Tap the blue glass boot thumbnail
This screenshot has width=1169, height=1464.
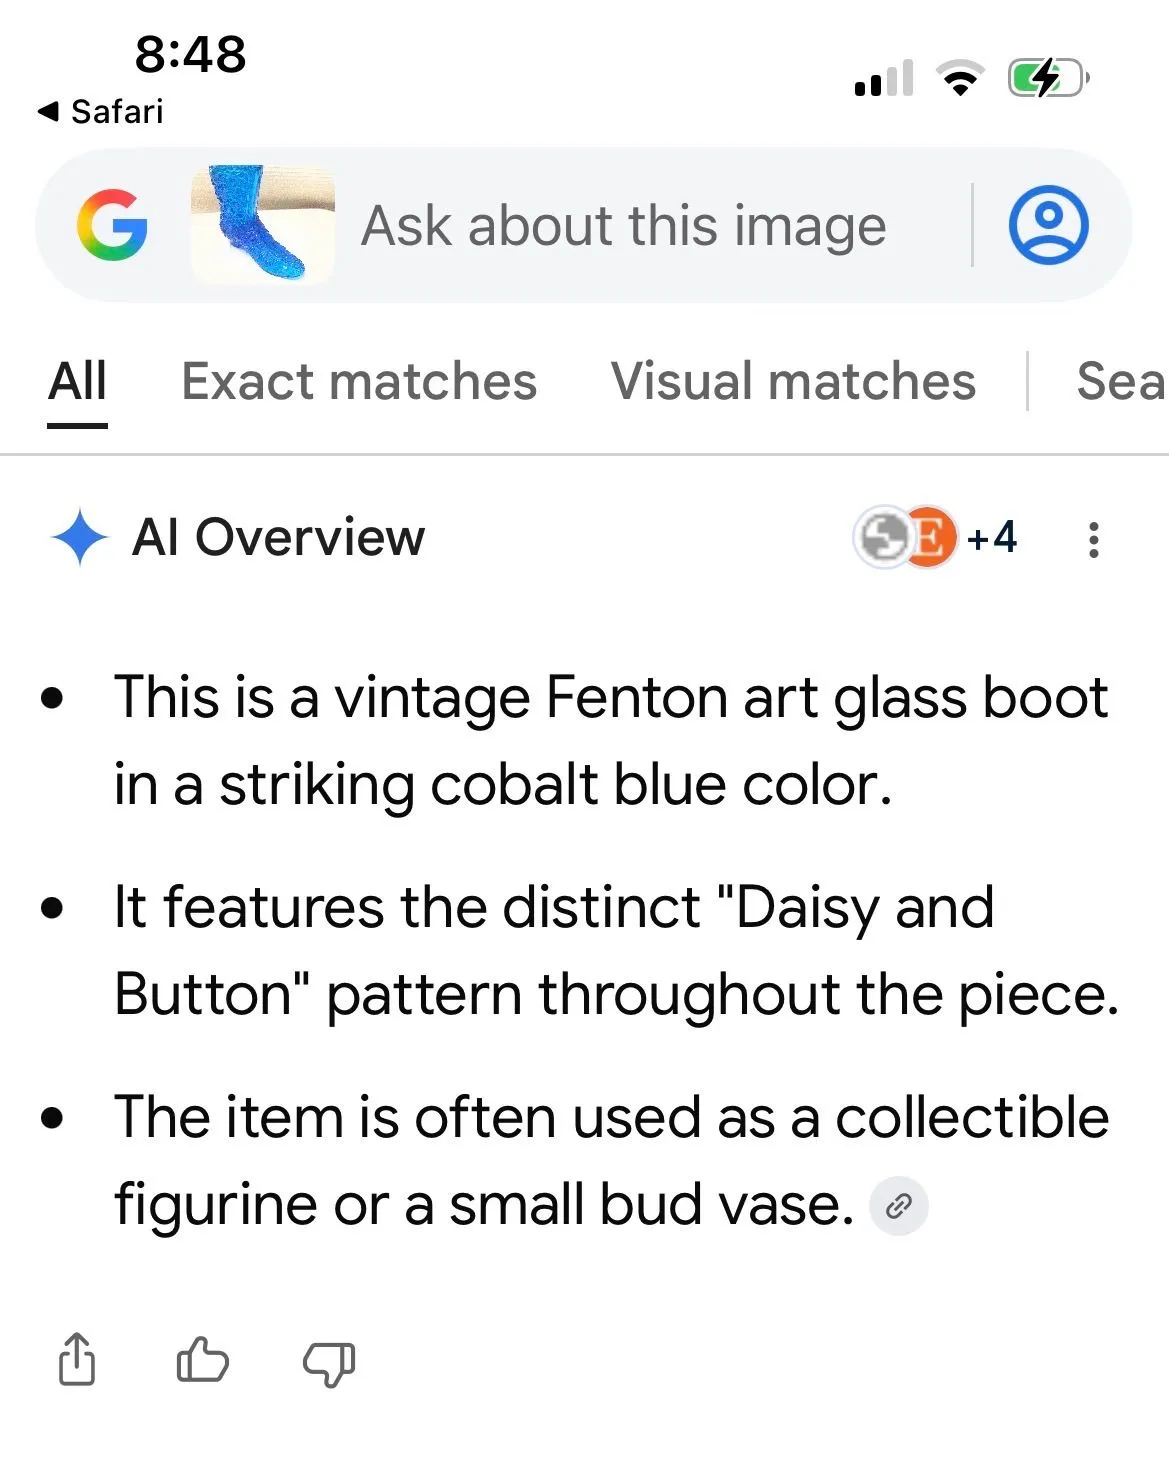(x=262, y=225)
